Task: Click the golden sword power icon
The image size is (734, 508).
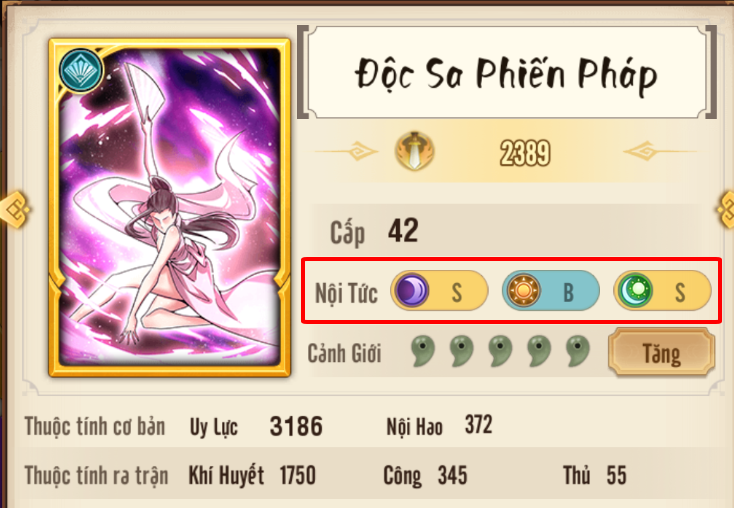Action: click(414, 151)
